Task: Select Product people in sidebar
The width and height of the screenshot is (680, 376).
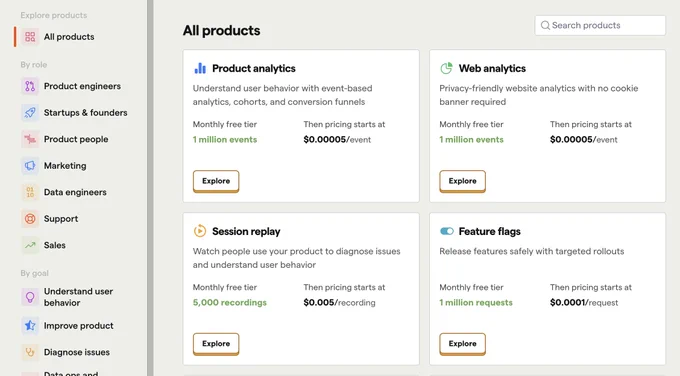Action: point(76,139)
